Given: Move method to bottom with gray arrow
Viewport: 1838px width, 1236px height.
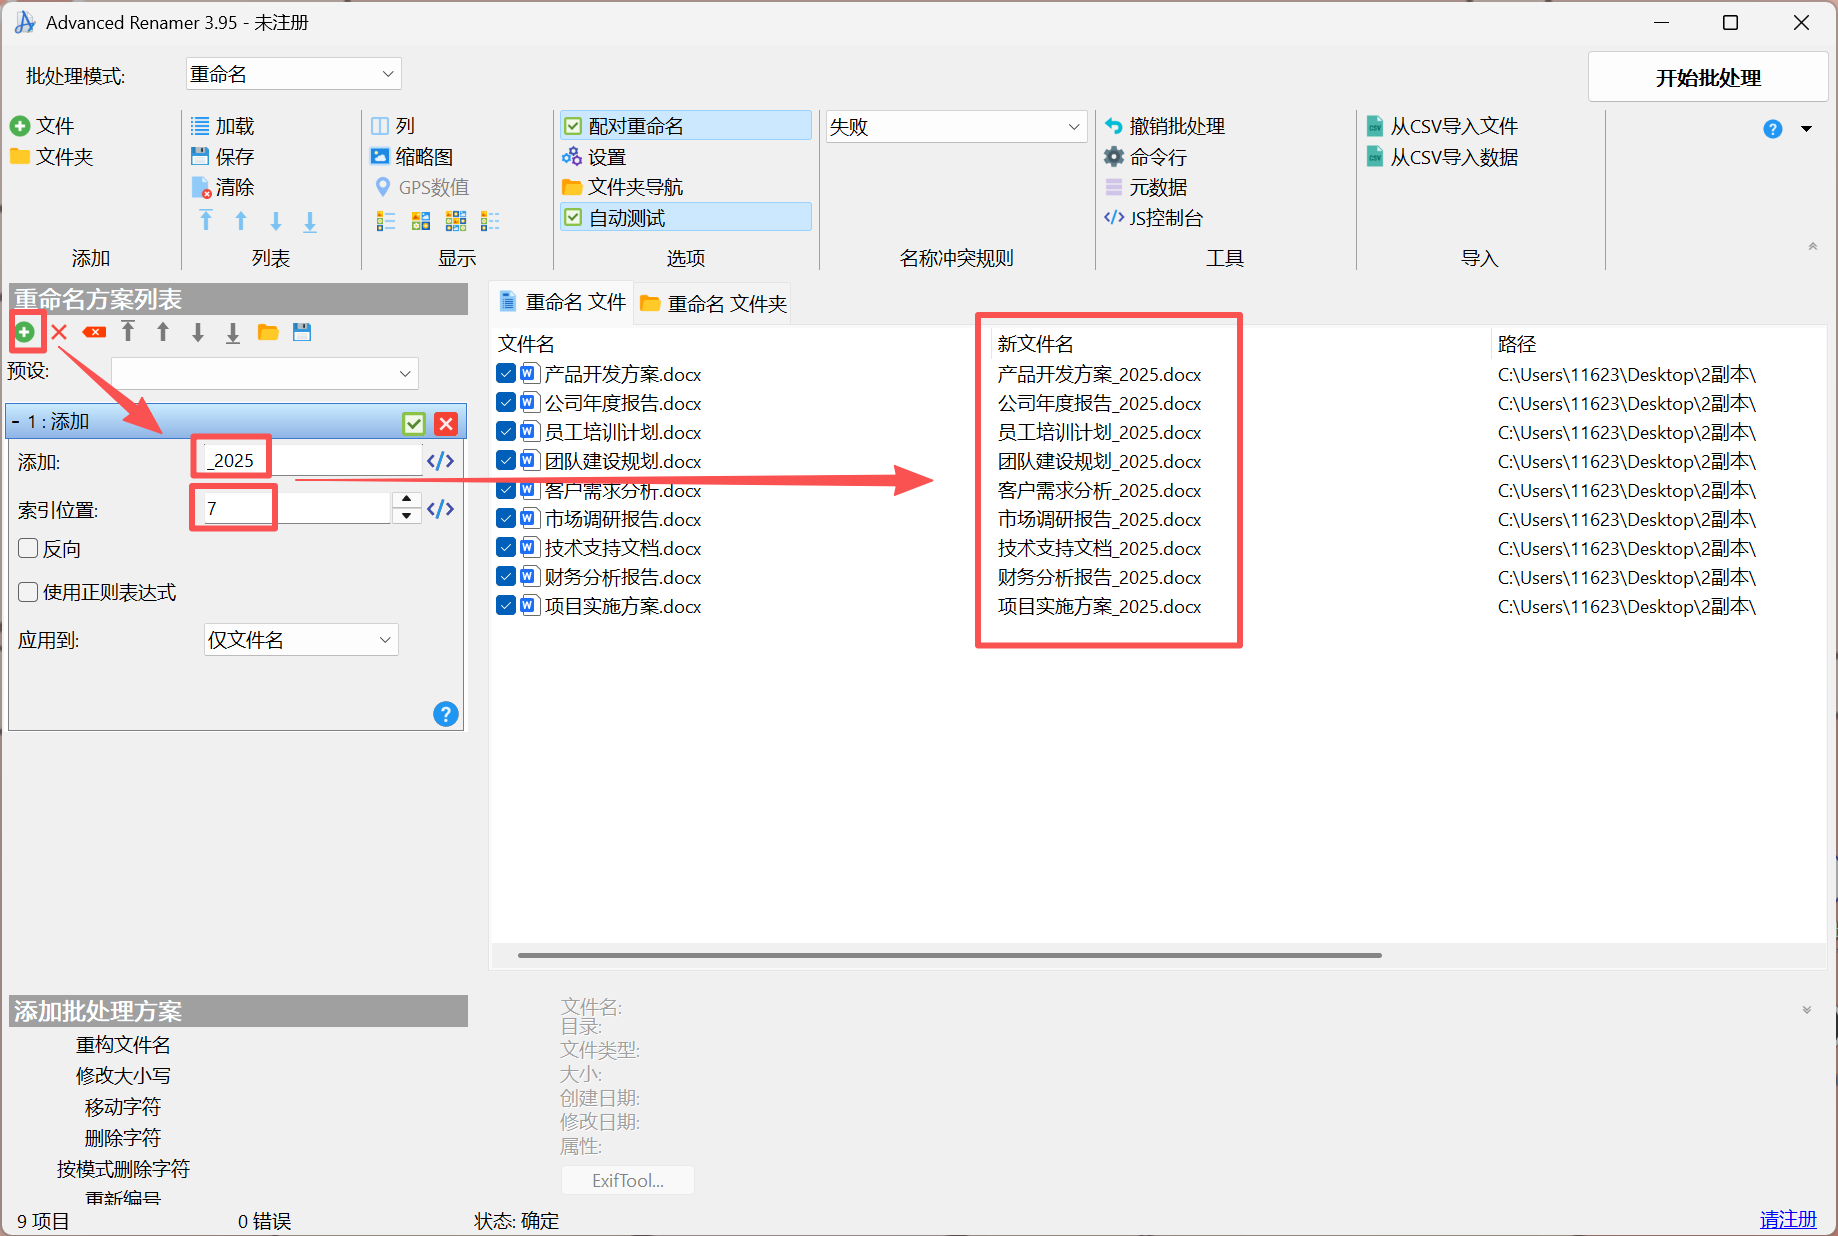Looking at the screenshot, I should tap(233, 332).
